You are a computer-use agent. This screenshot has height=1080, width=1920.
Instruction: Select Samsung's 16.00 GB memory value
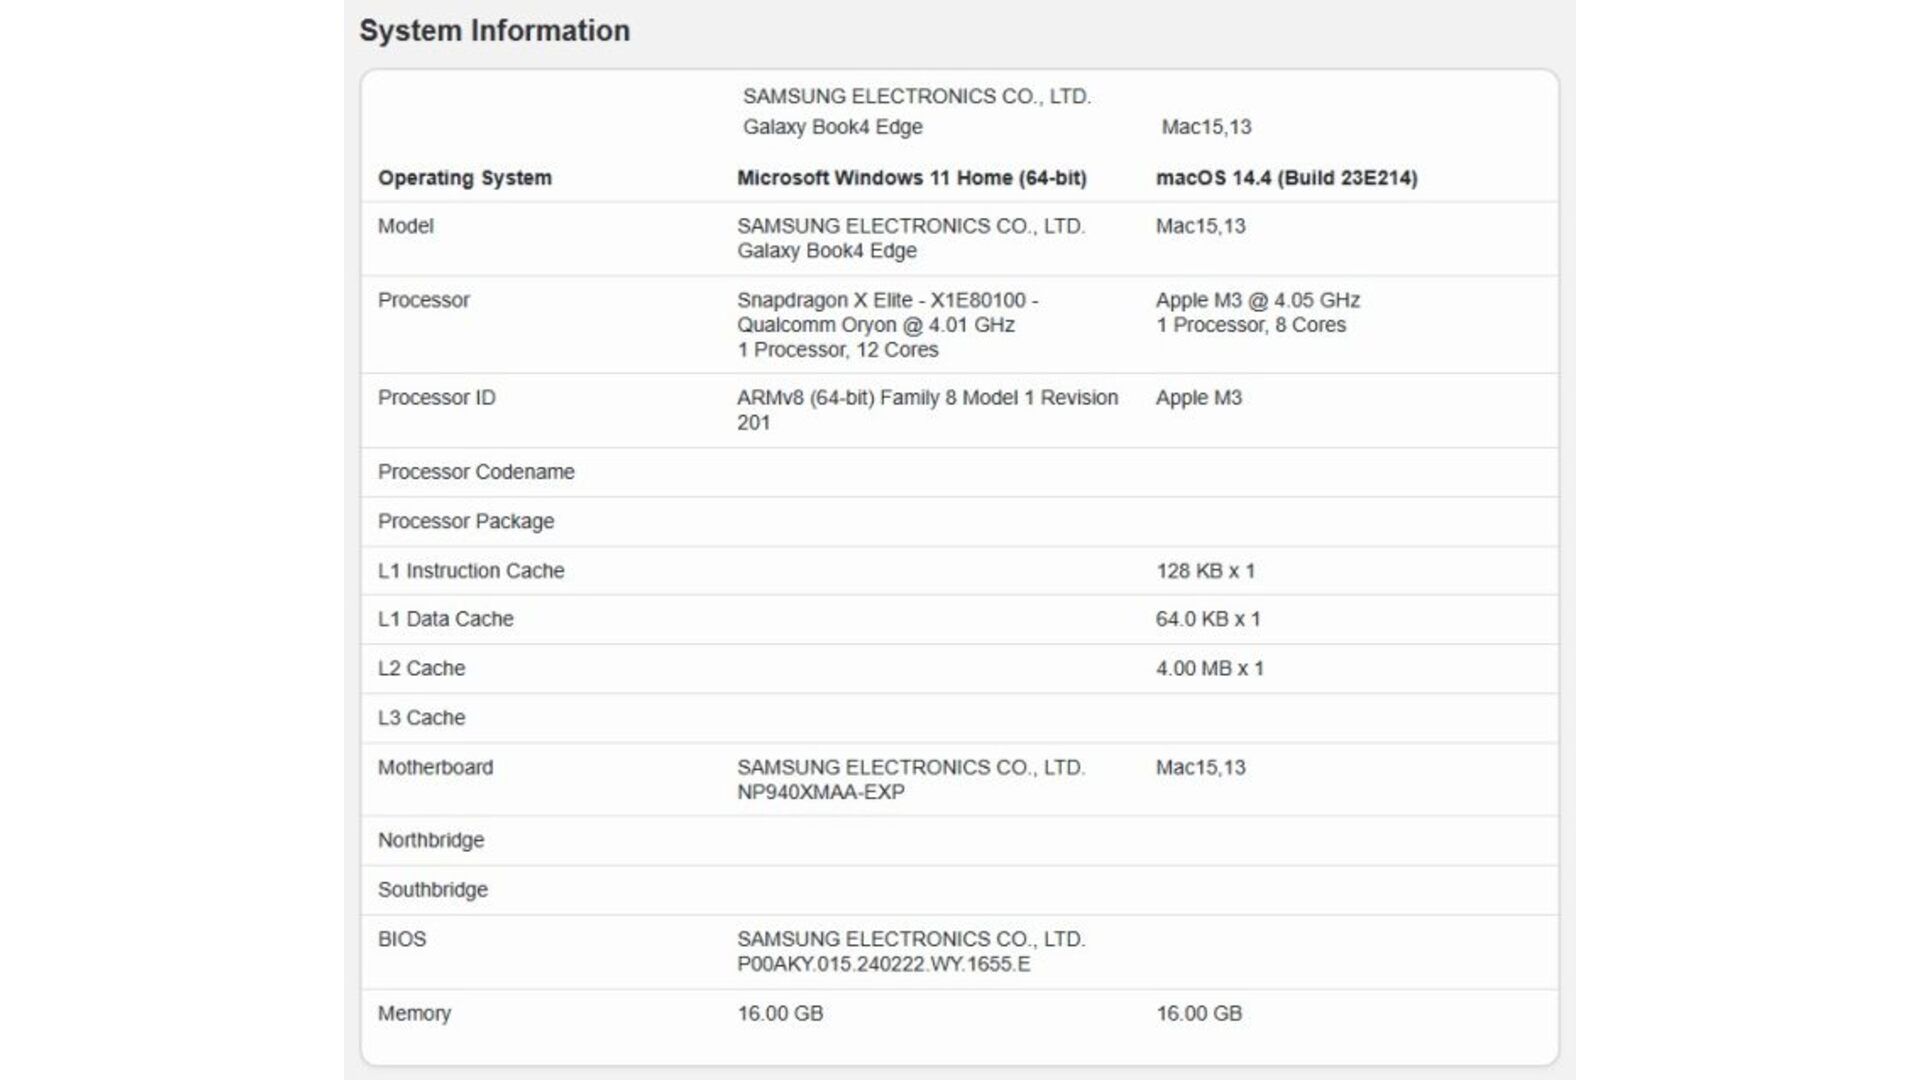(780, 1013)
